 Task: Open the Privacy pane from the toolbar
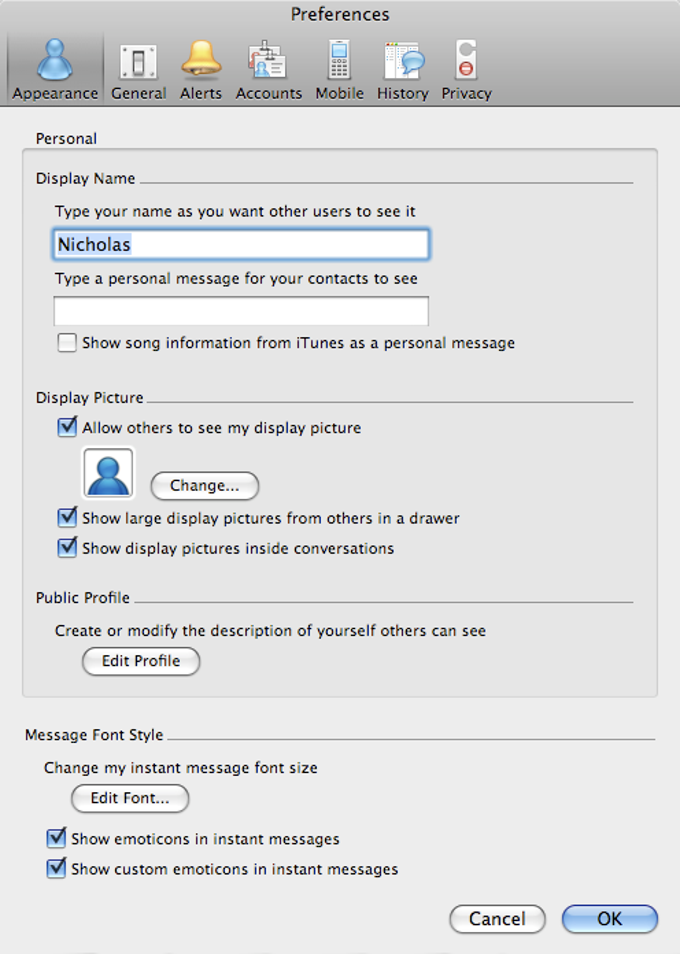click(465, 65)
